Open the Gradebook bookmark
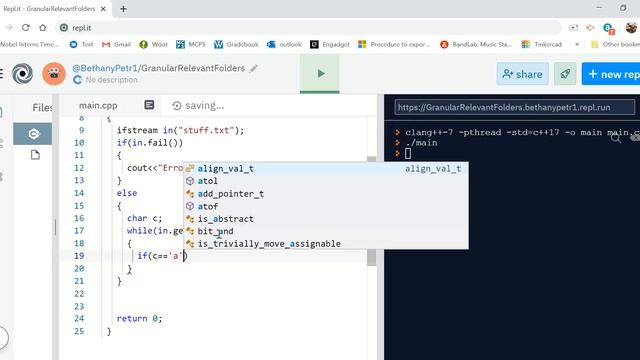Image resolution: width=640 pixels, height=360 pixels. (x=236, y=44)
